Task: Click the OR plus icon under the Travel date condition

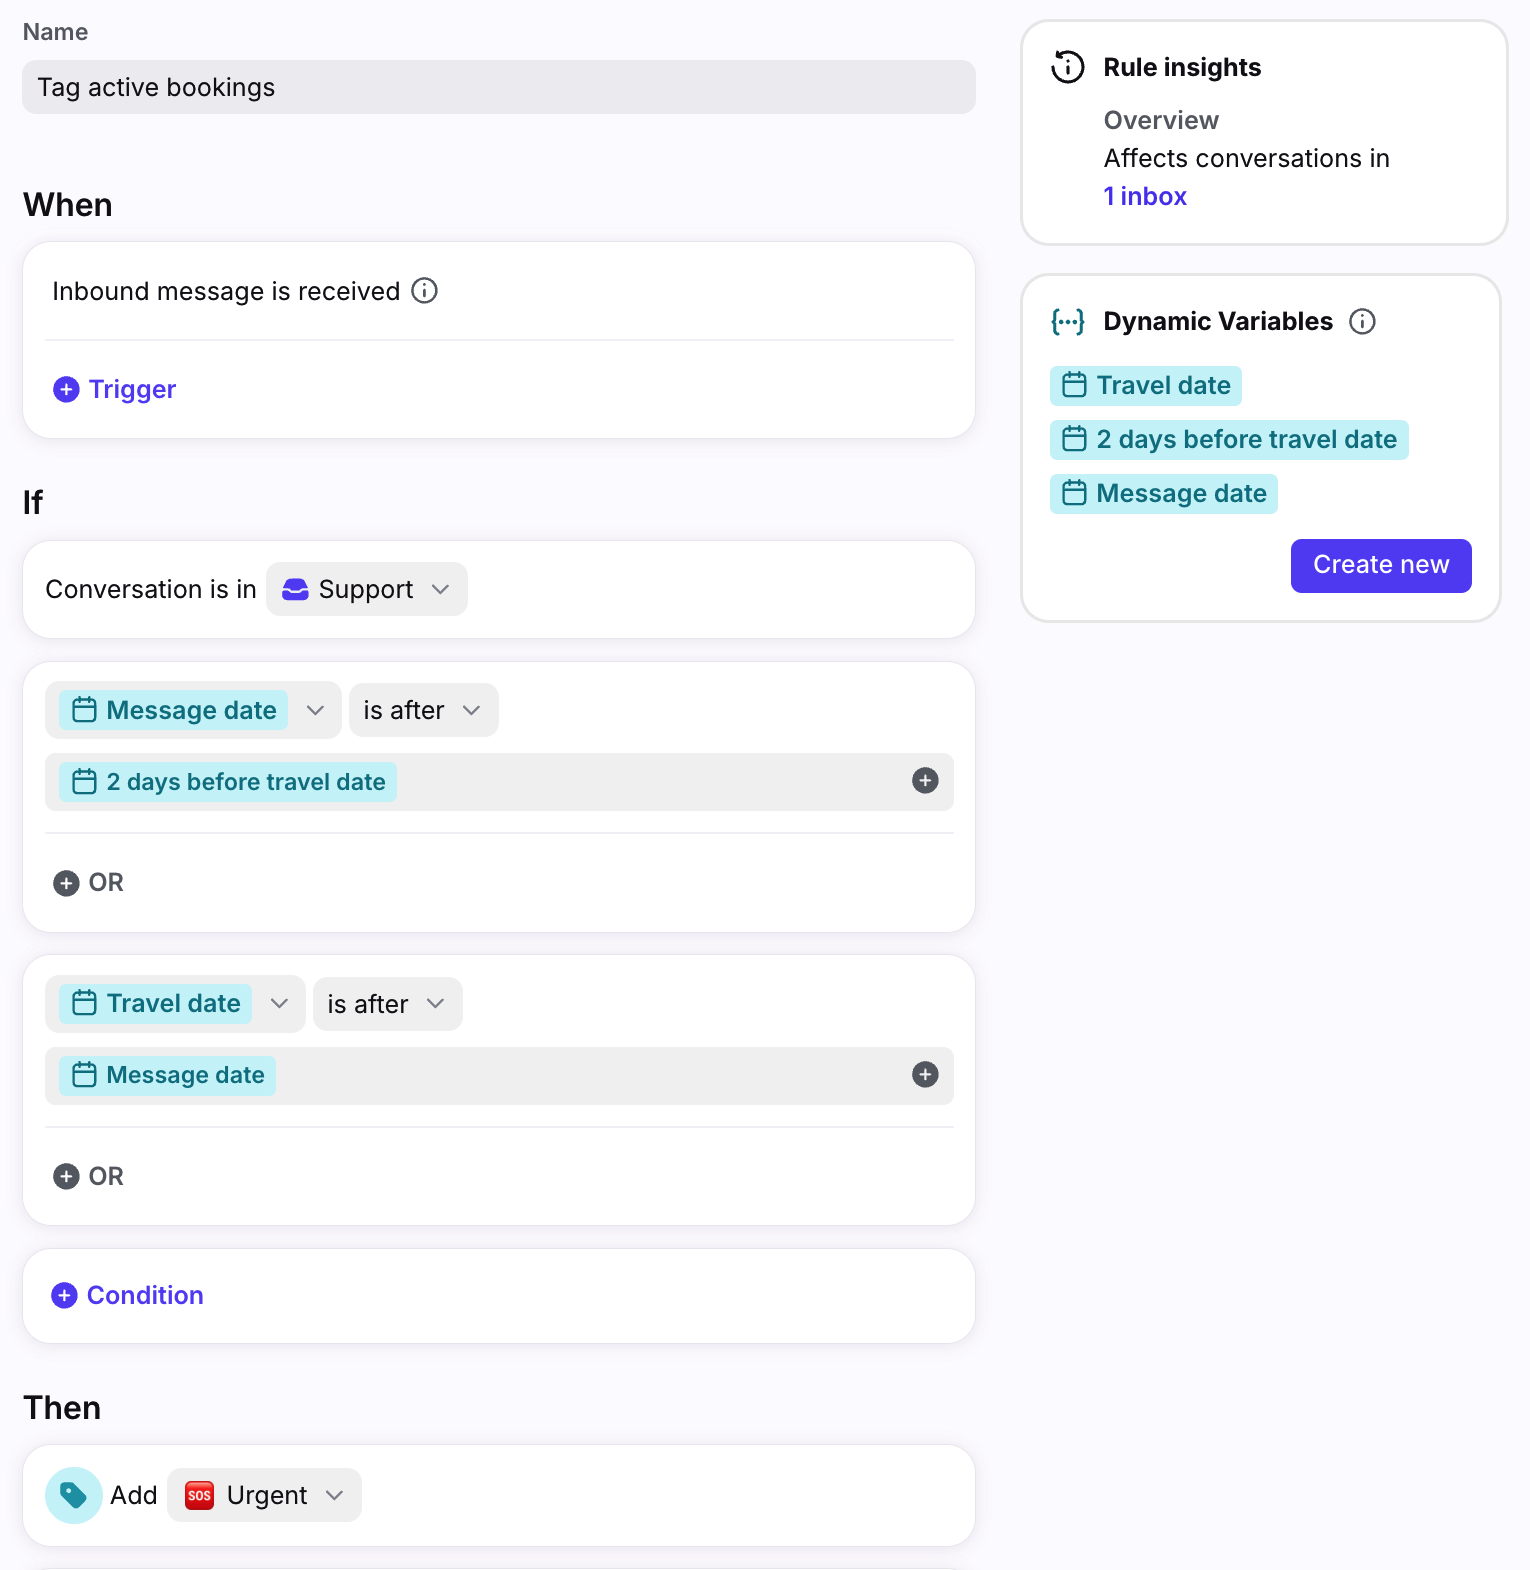Action: click(x=66, y=1176)
